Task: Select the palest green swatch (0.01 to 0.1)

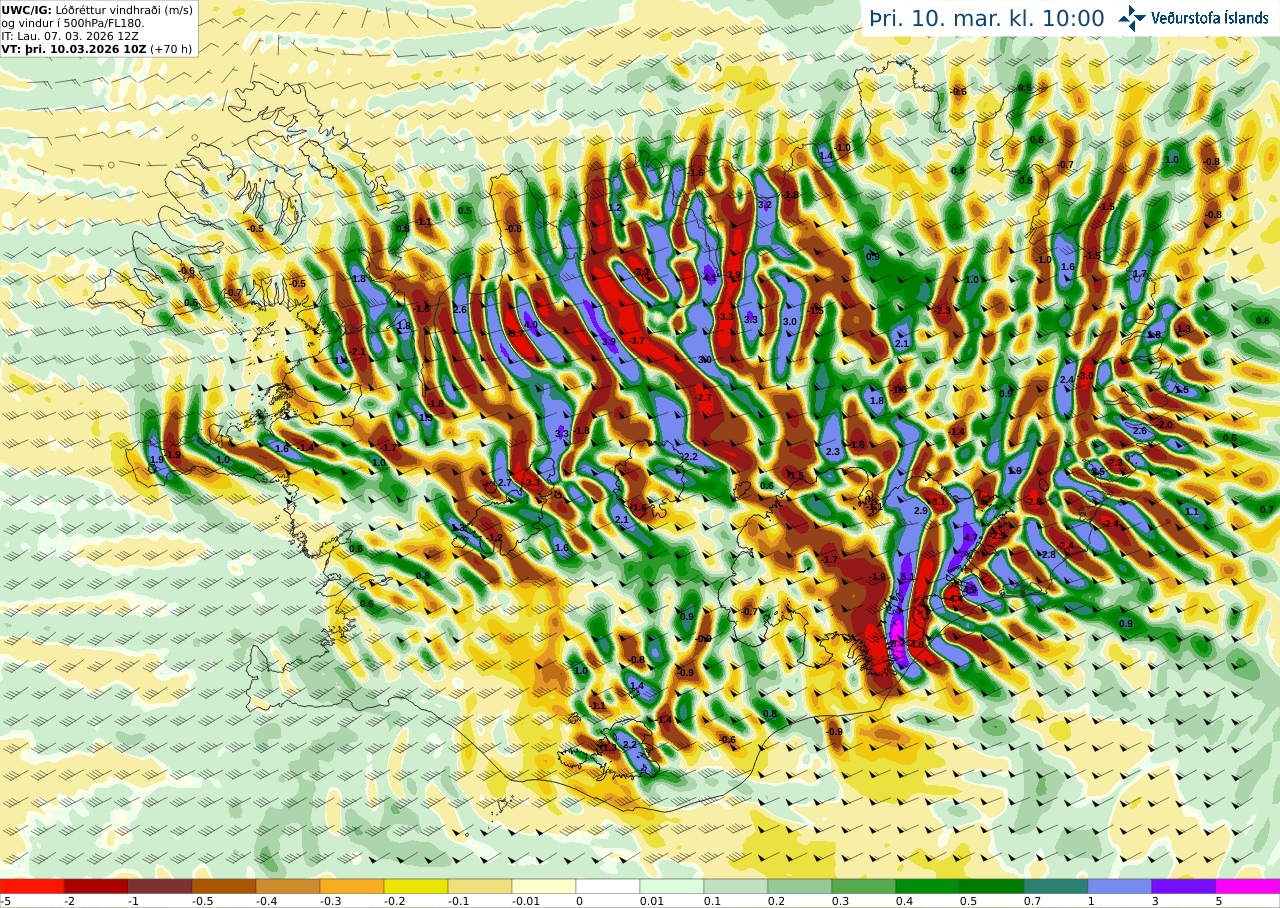Action: 672,886
